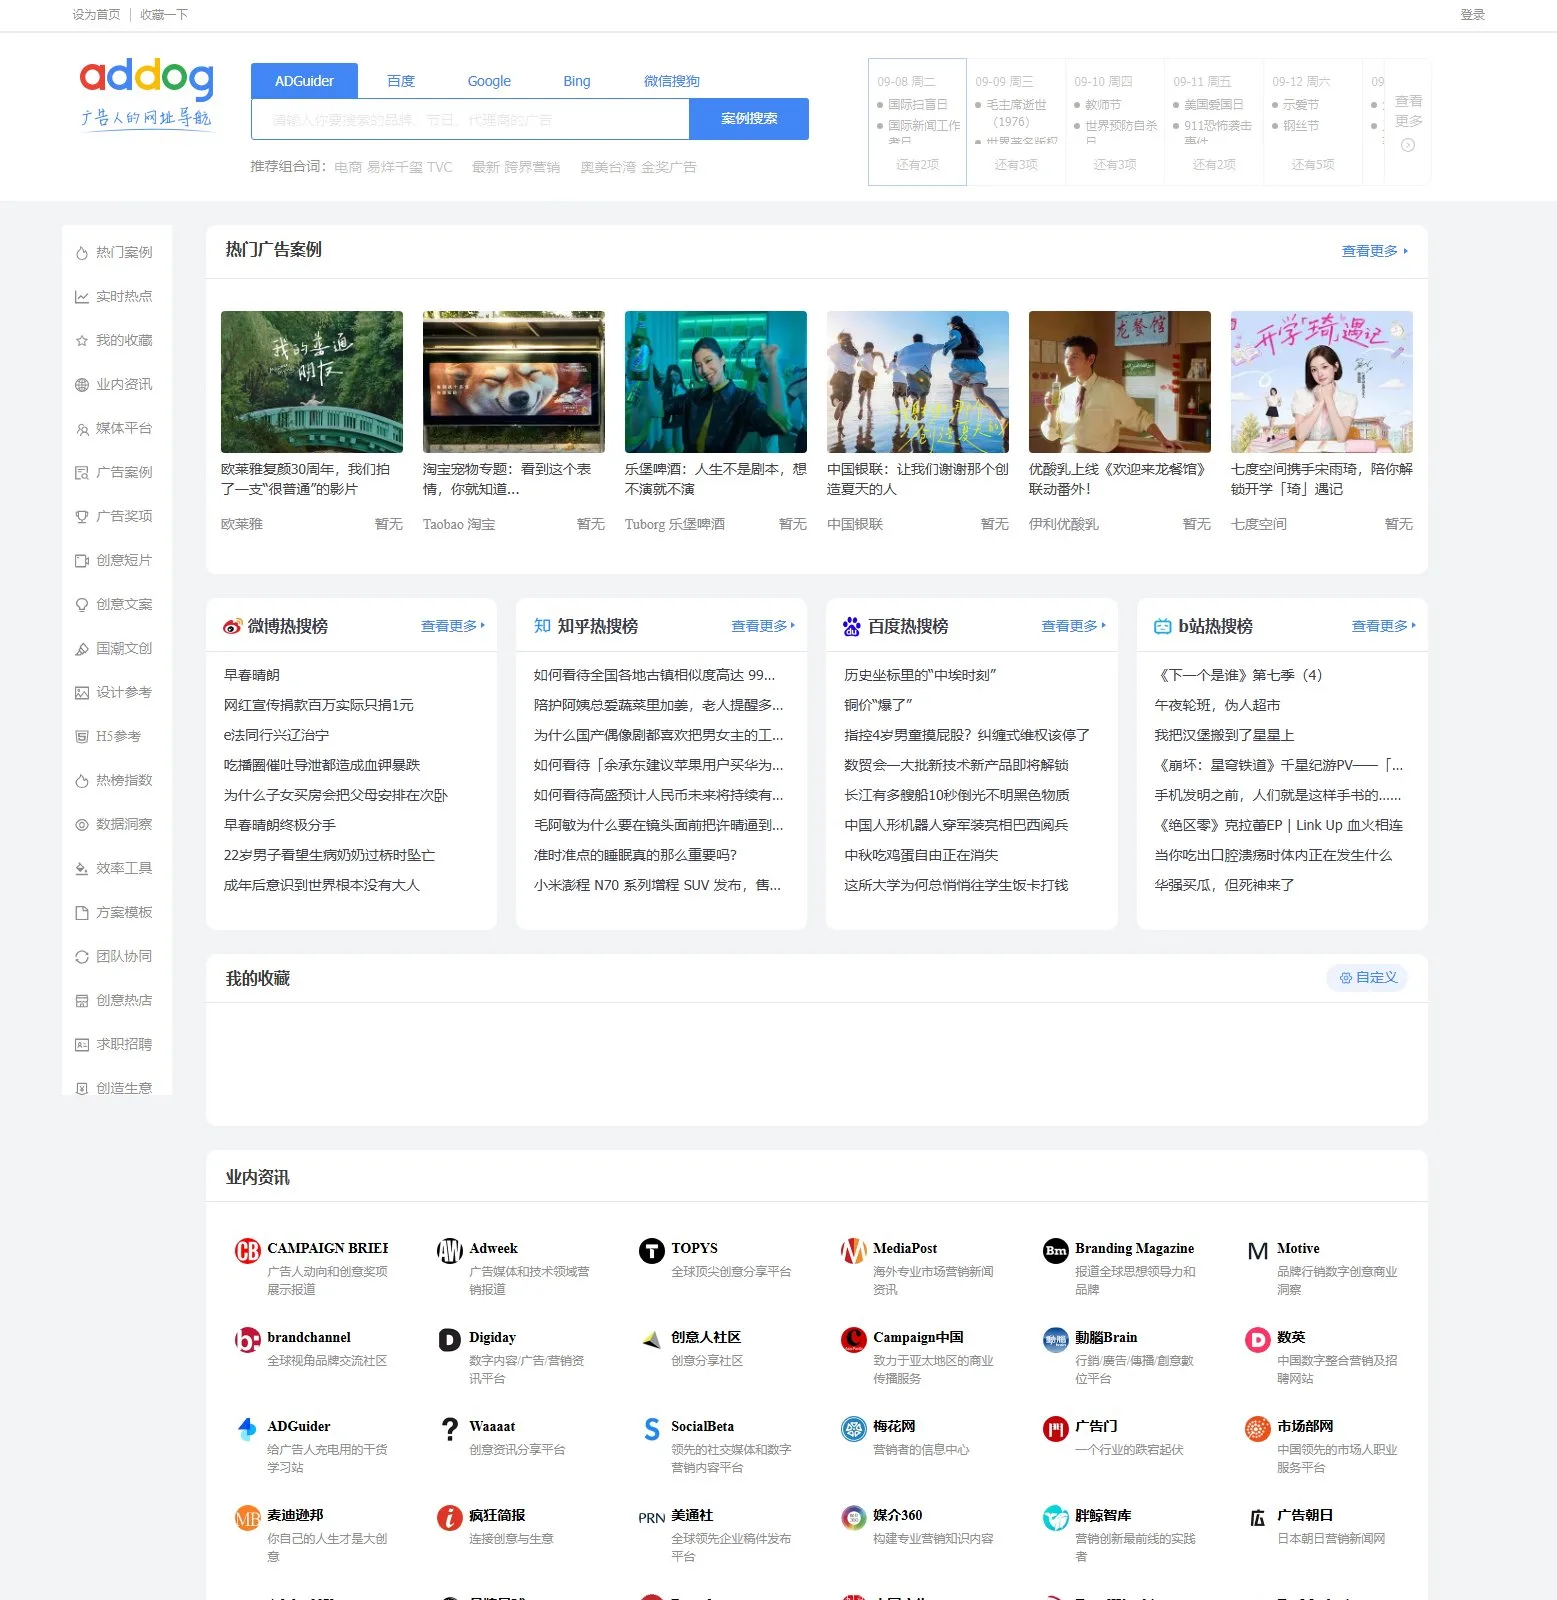The width and height of the screenshot is (1557, 1600).
Task: Open the 欧莱雅 green bridge case thumbnail
Action: coord(312,382)
